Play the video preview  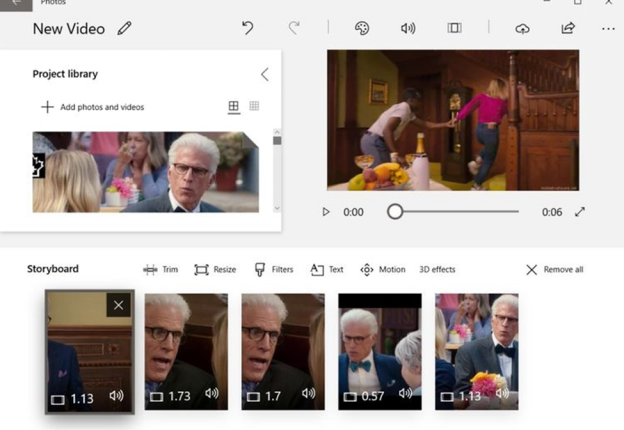[x=326, y=212]
